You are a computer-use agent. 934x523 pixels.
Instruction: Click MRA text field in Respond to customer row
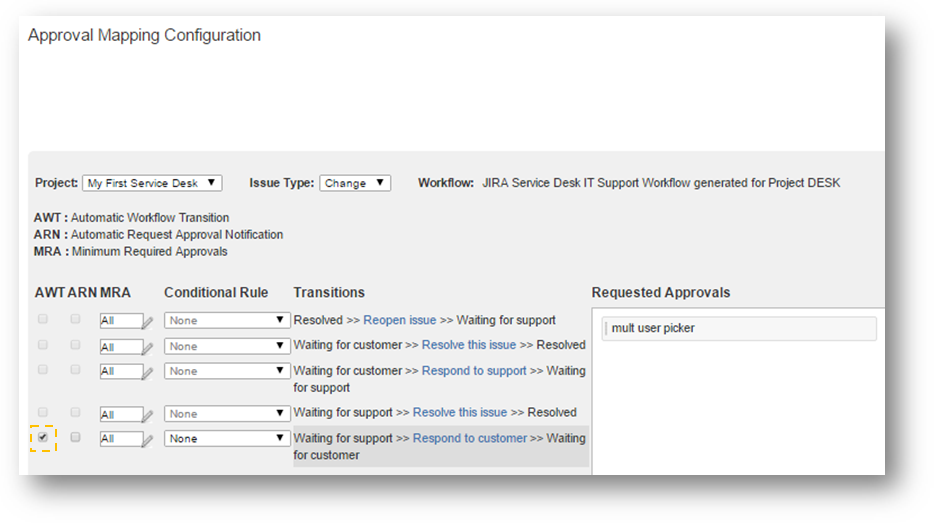119,439
